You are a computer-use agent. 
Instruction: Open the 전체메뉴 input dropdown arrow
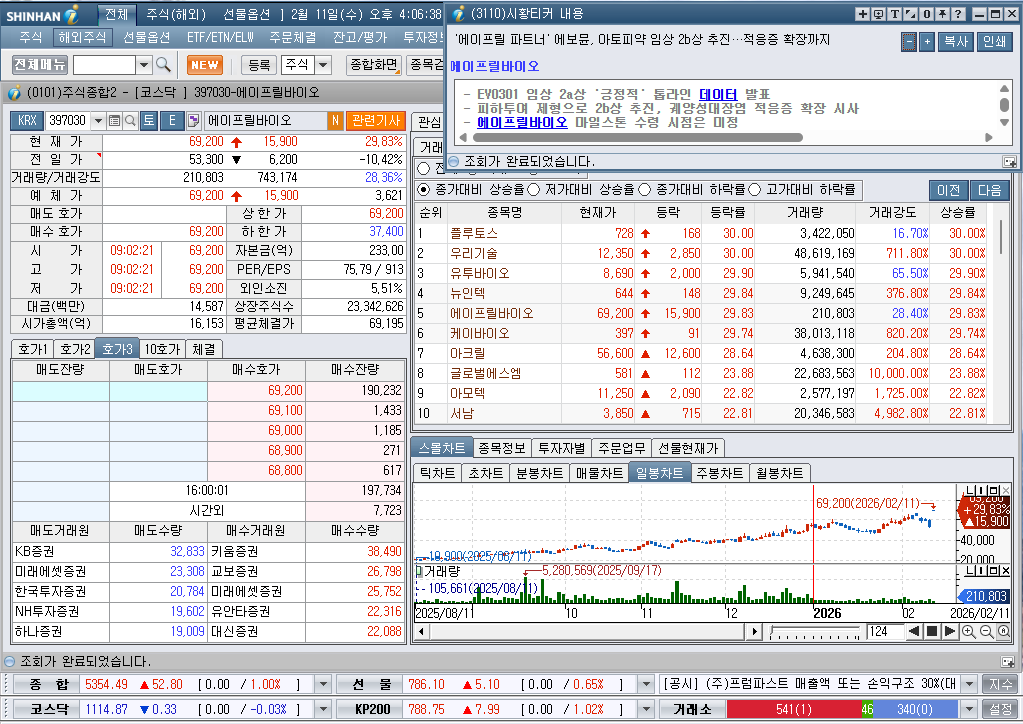pyautogui.click(x=144, y=65)
